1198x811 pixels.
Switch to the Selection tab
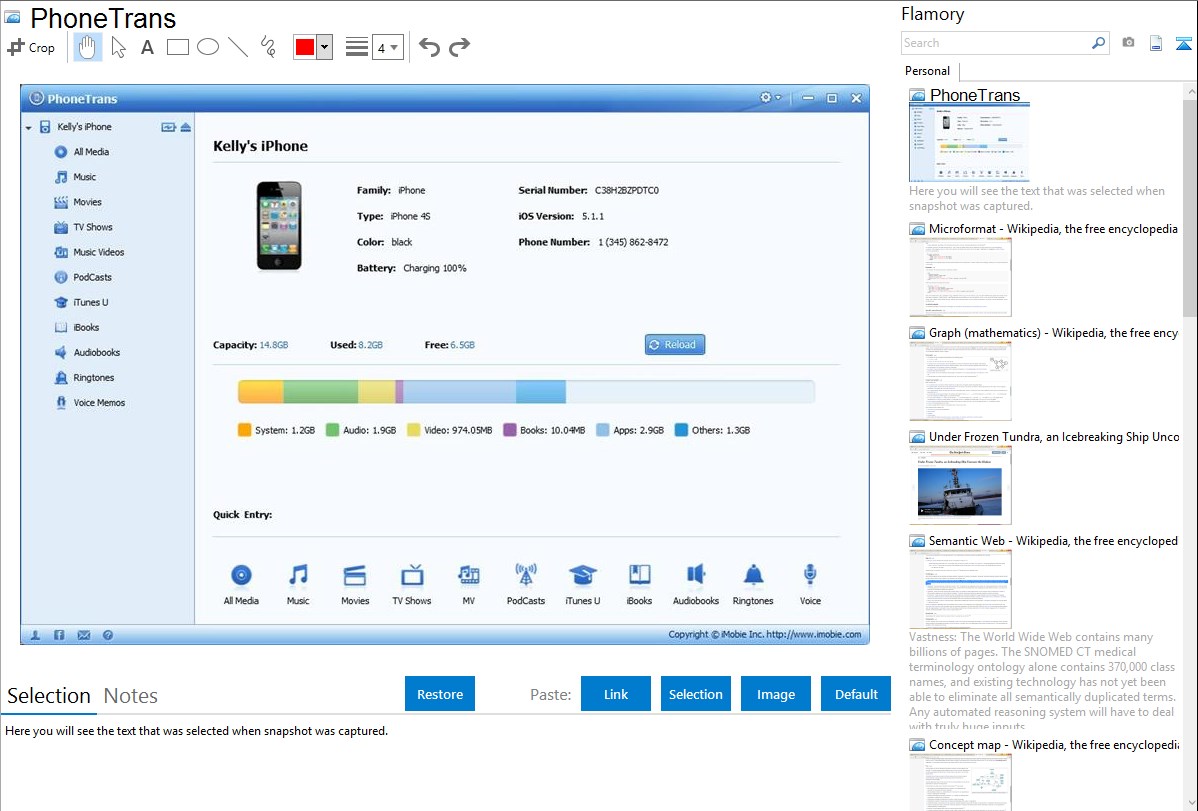[x=49, y=696]
